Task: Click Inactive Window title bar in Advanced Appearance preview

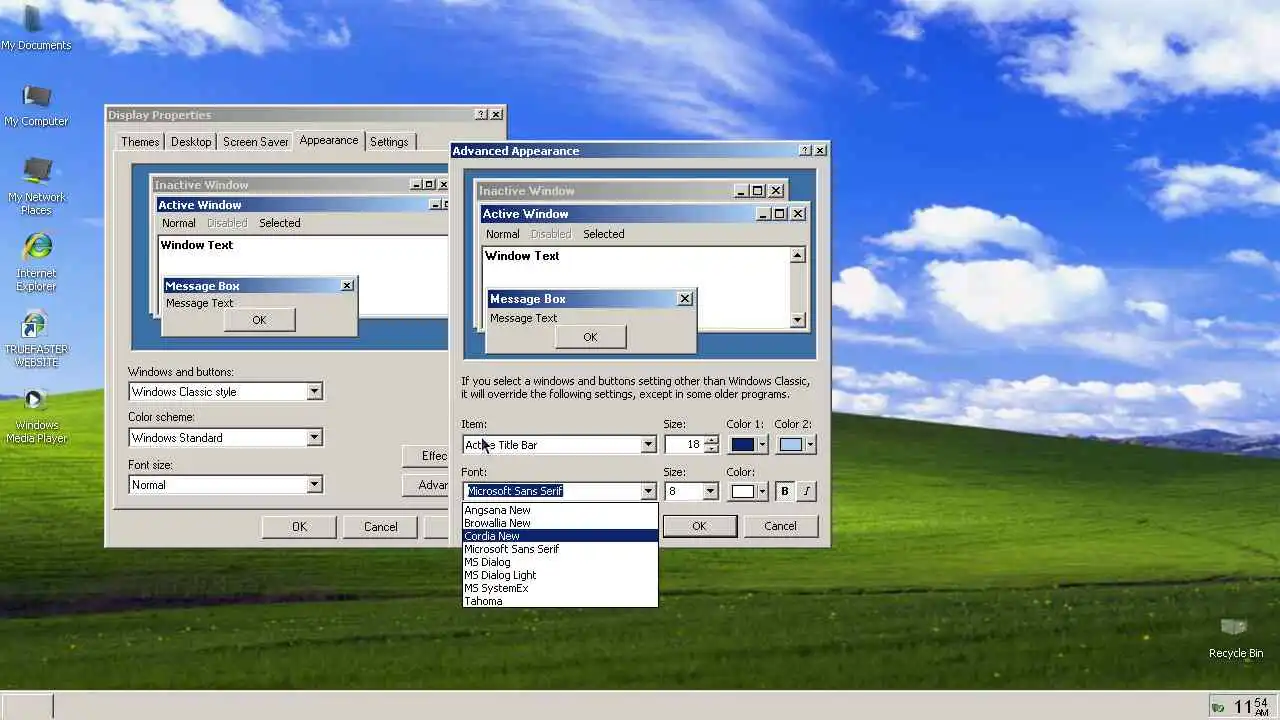Action: 632,190
